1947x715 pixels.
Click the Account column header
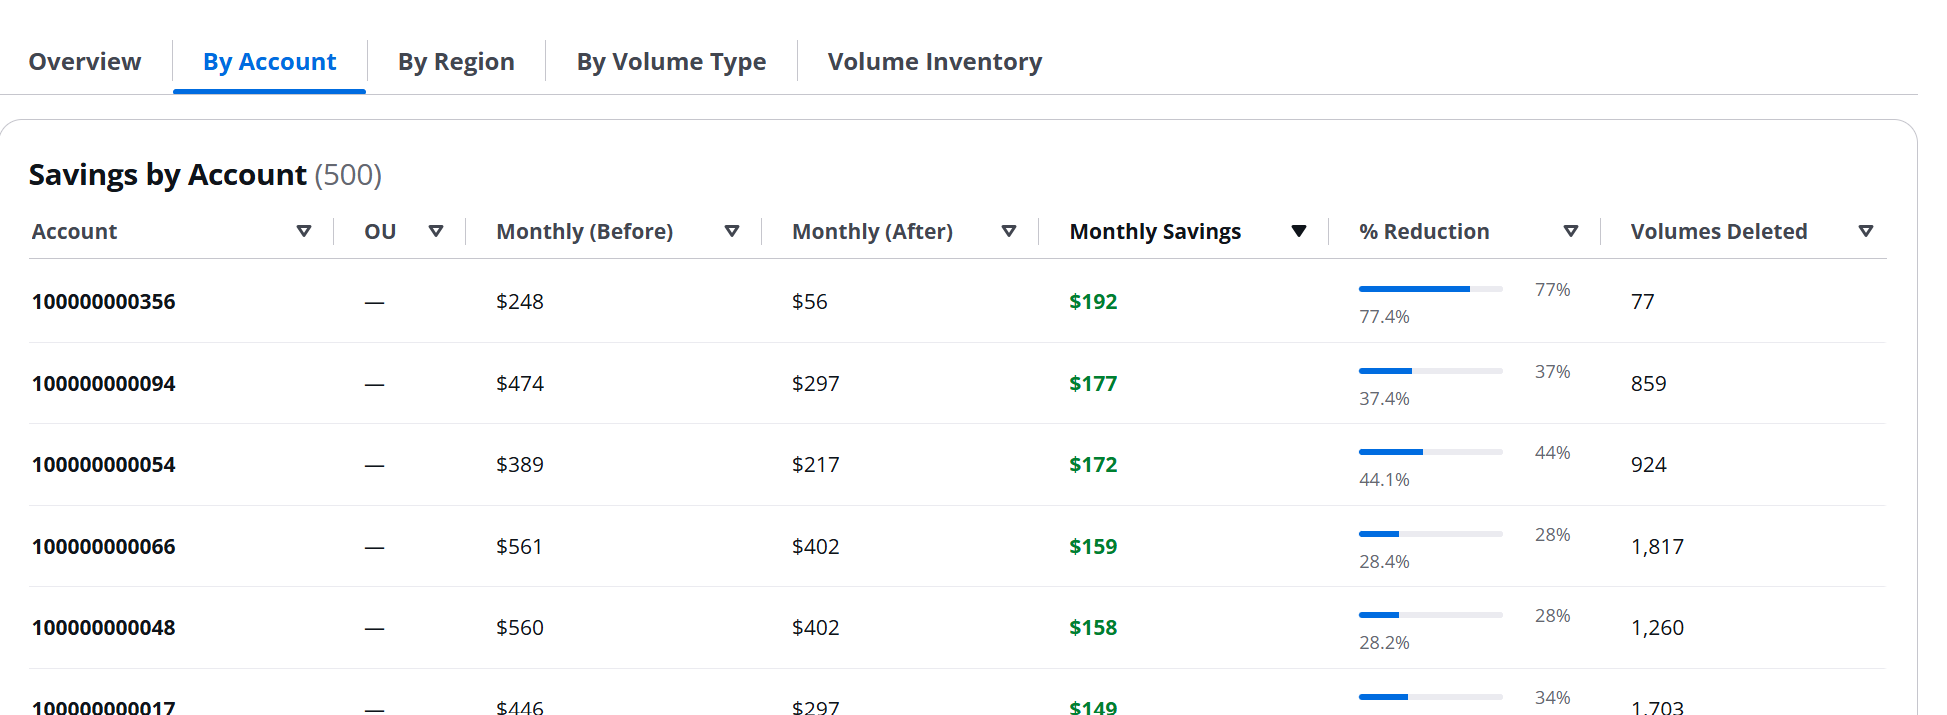click(x=74, y=231)
